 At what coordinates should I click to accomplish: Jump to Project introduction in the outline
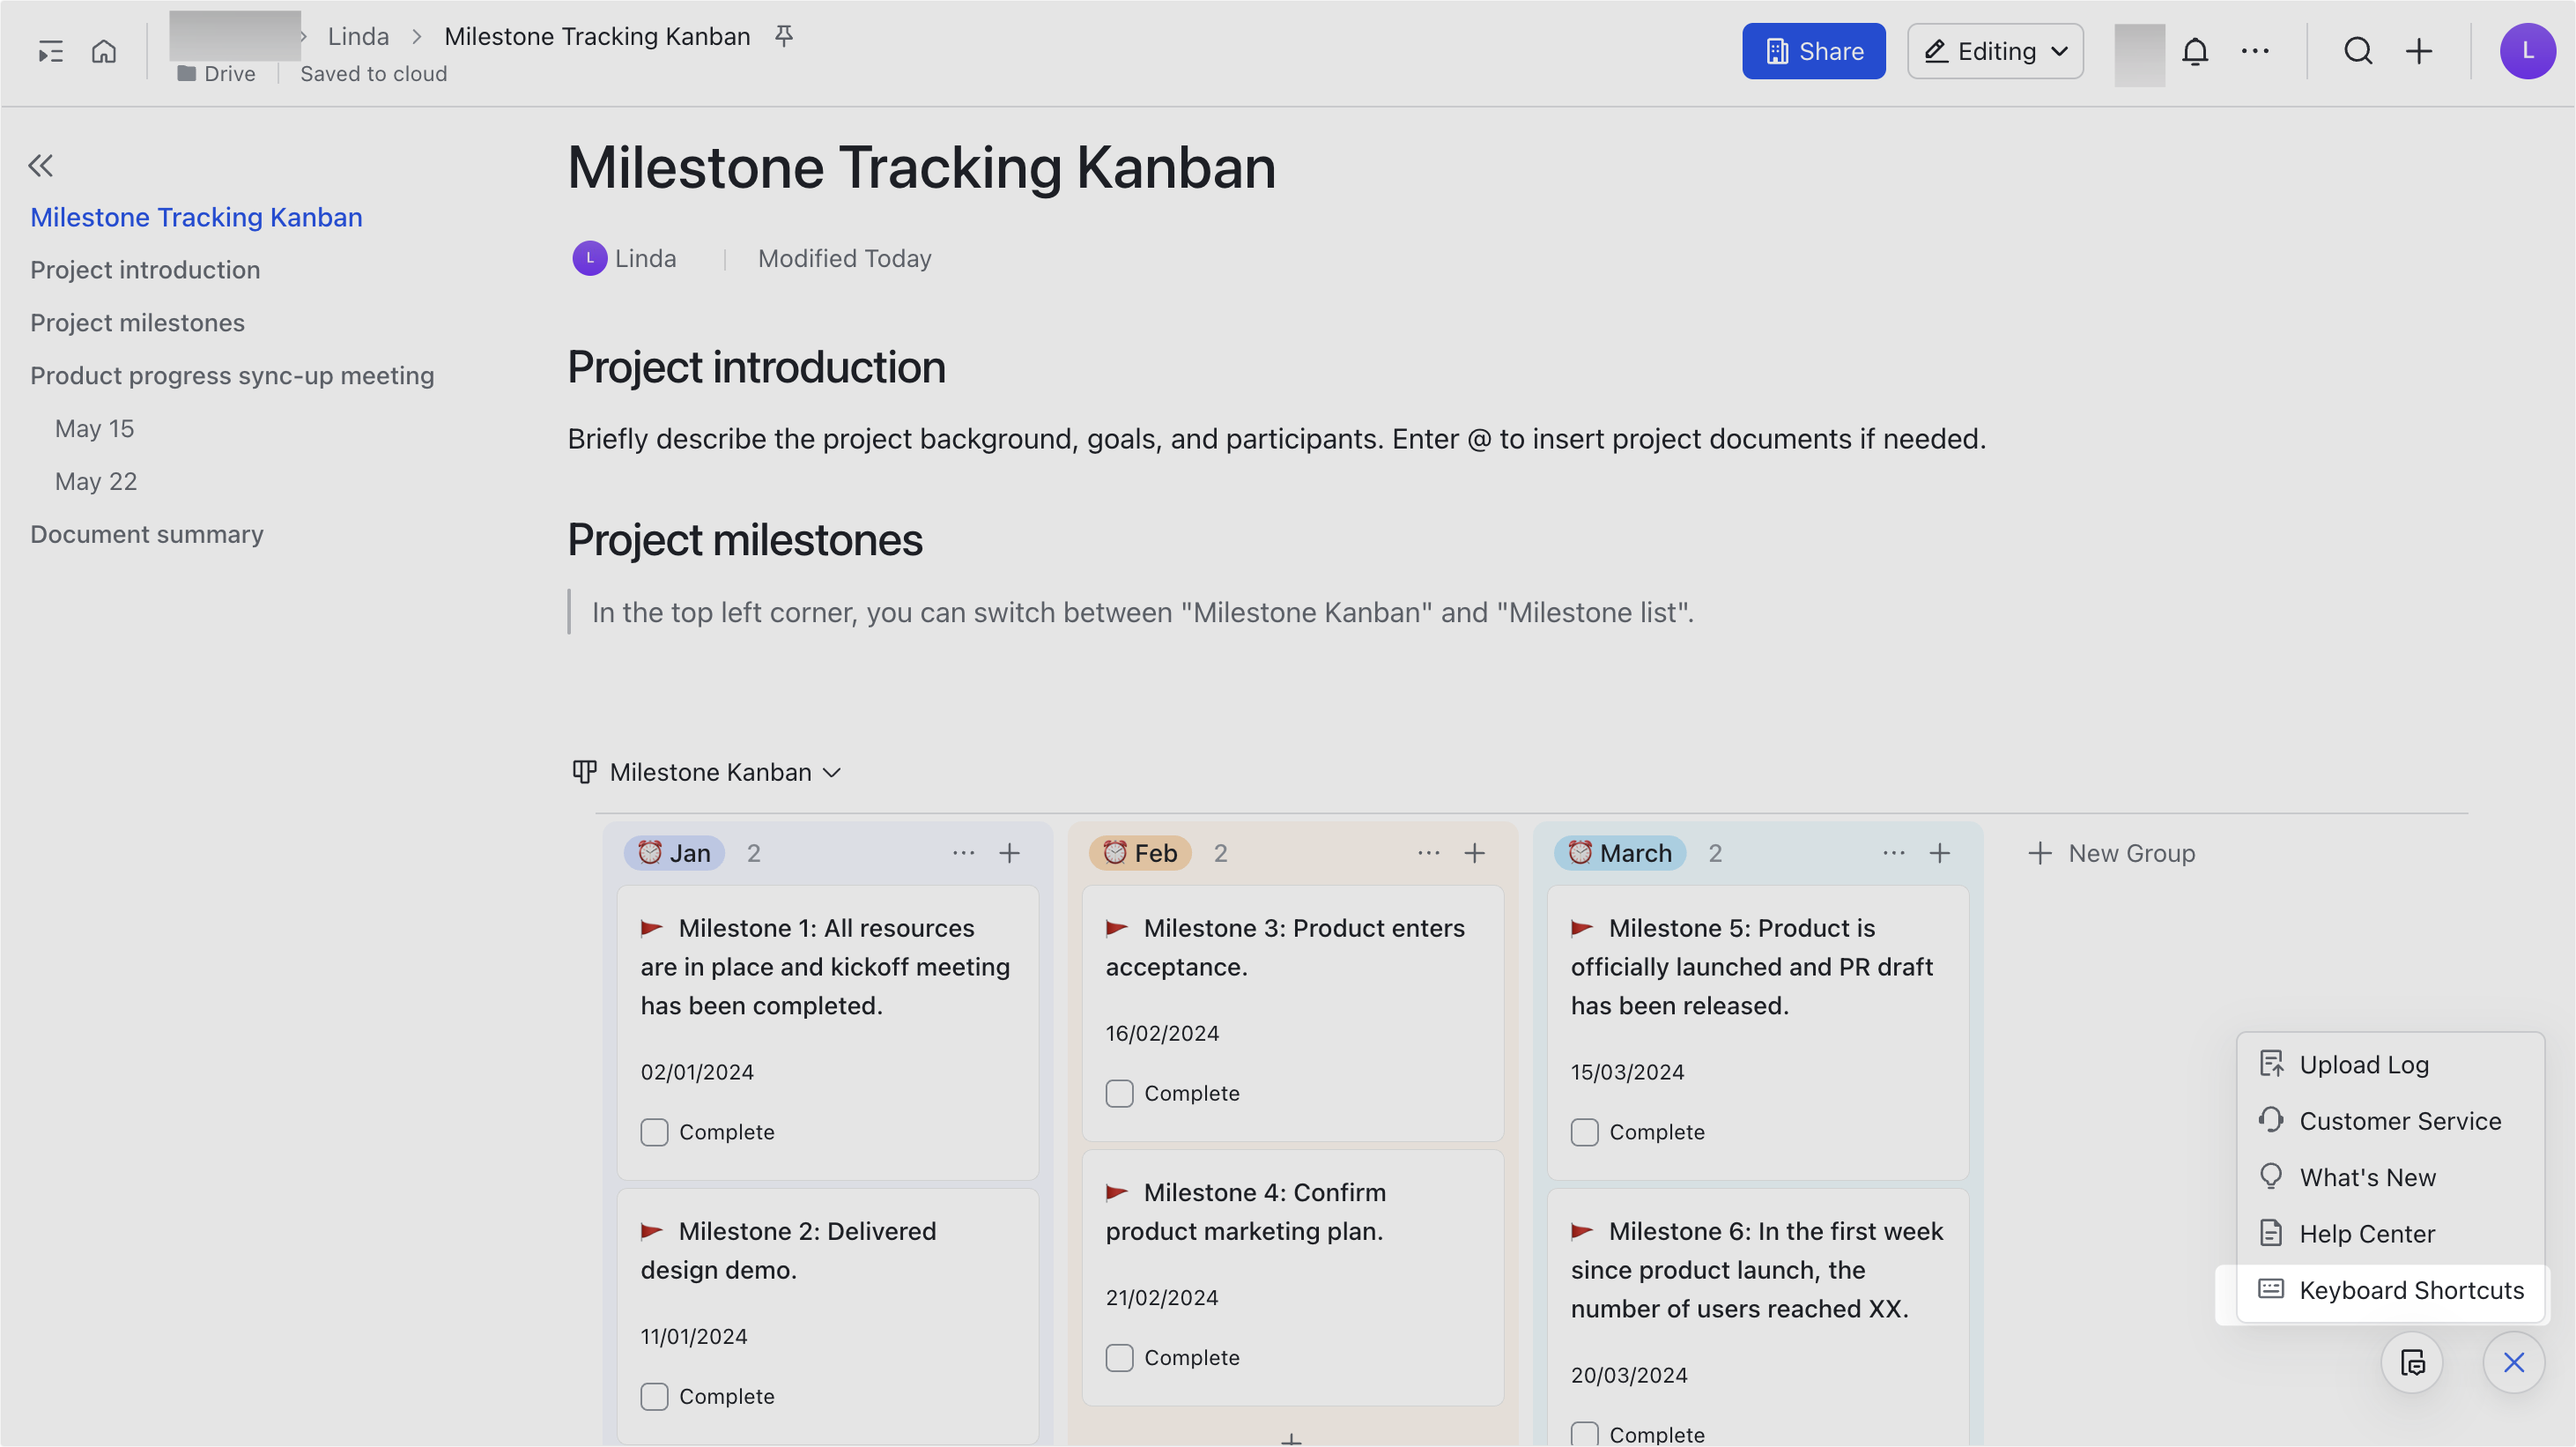pos(145,269)
